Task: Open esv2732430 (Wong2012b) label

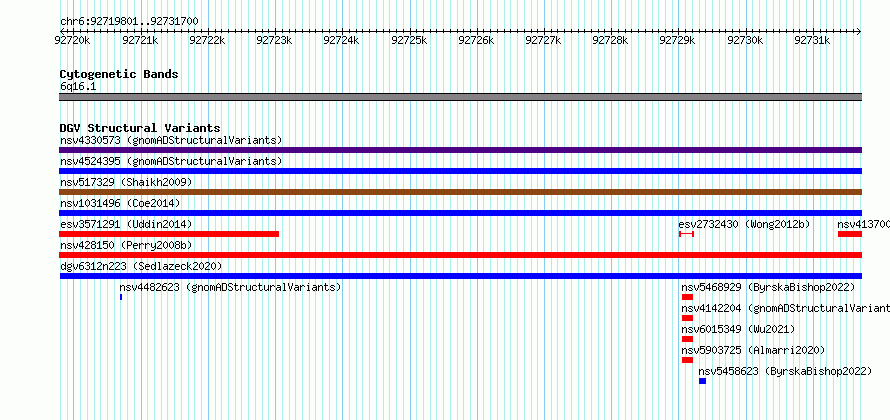Action: pos(744,224)
